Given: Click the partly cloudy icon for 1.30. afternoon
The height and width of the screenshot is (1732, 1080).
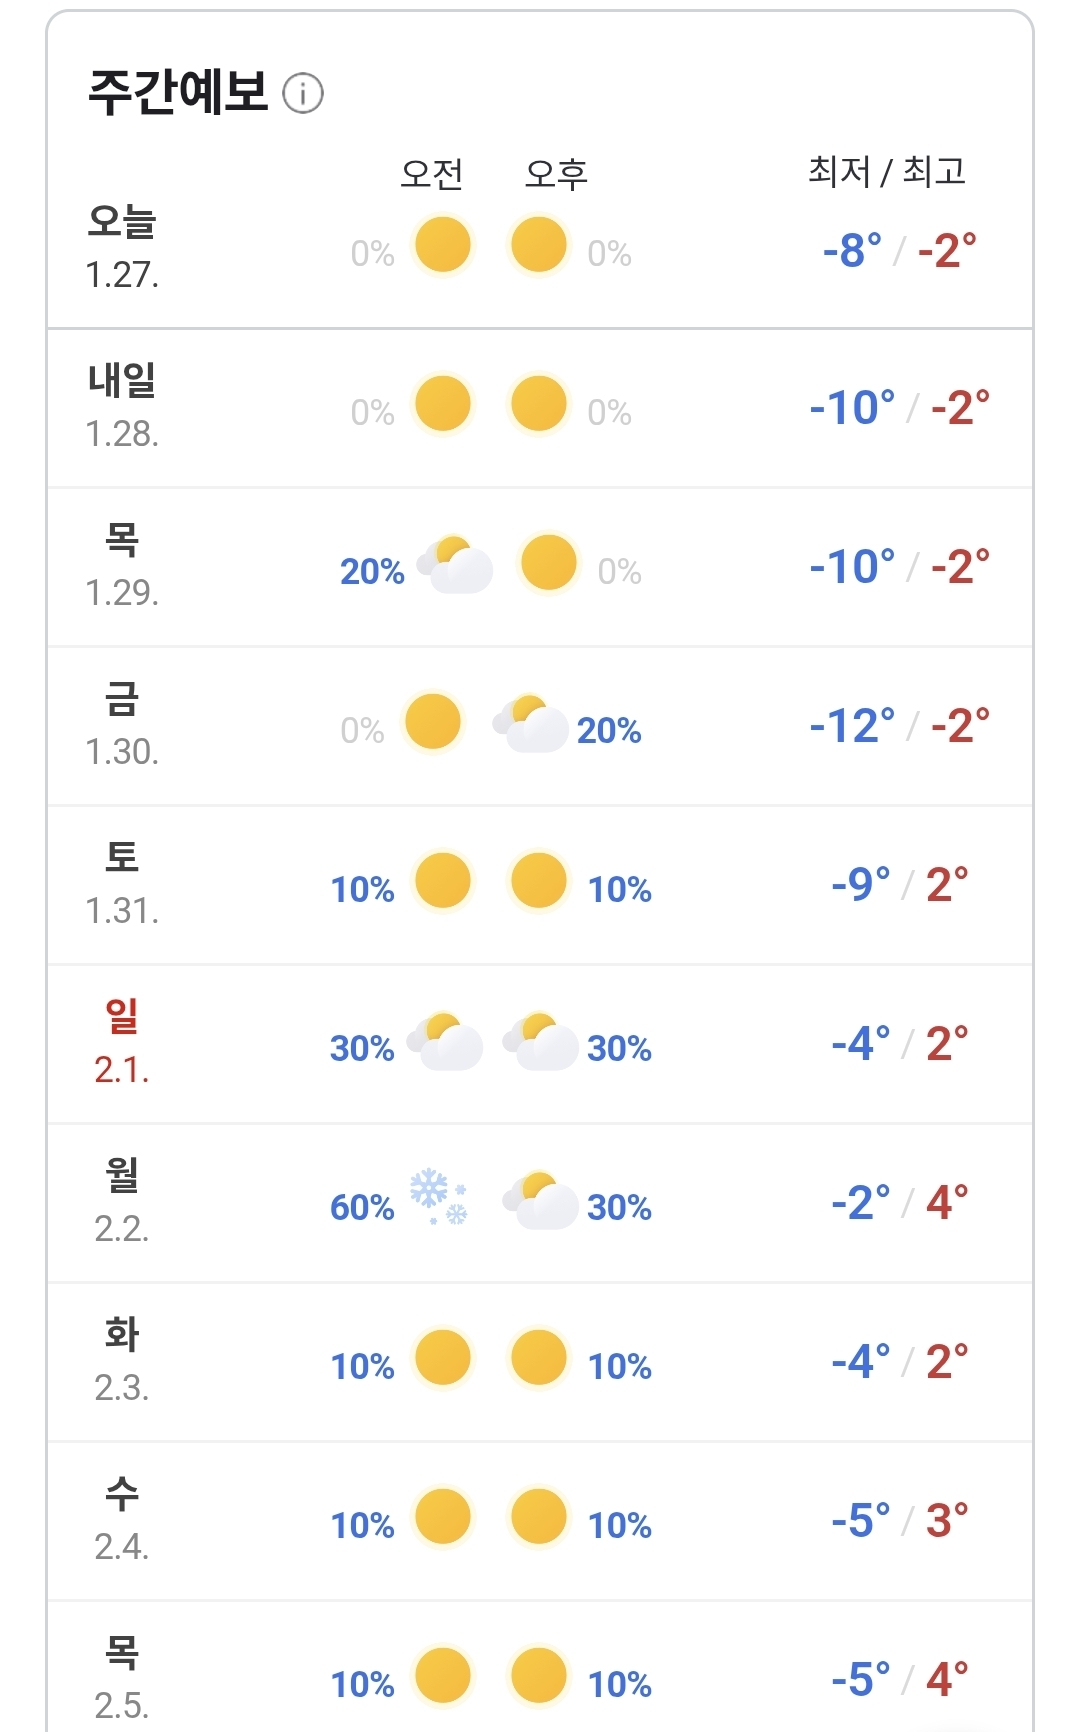Looking at the screenshot, I should pos(531,724).
